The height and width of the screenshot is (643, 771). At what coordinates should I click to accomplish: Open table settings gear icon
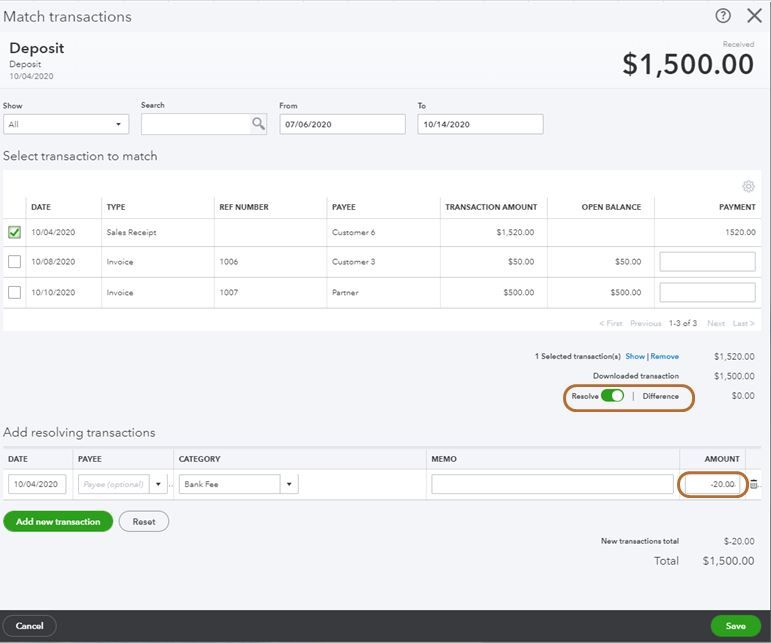[x=748, y=186]
